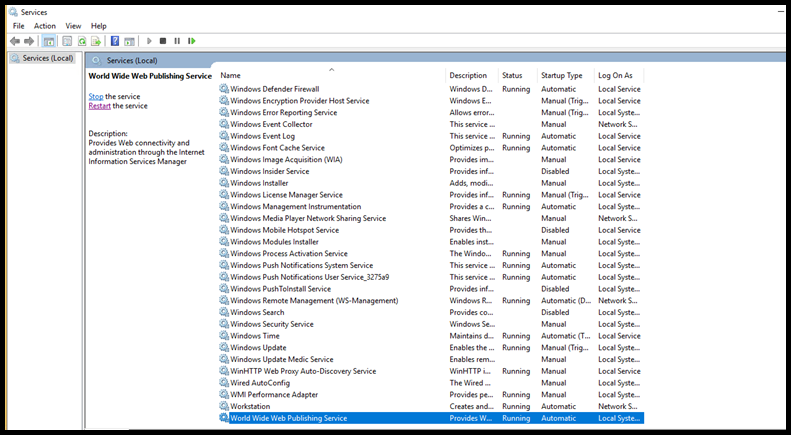Sort by the Startup Type column header

(x=566, y=75)
